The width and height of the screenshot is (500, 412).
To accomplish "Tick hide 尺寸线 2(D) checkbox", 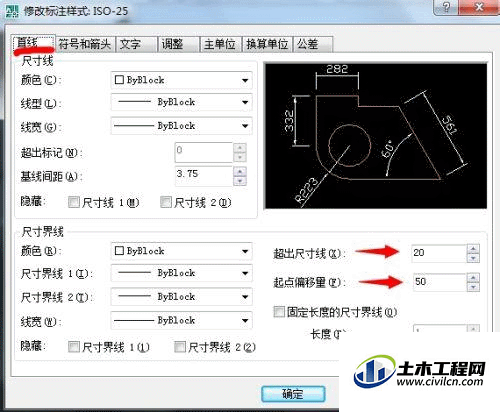I will click(166, 202).
